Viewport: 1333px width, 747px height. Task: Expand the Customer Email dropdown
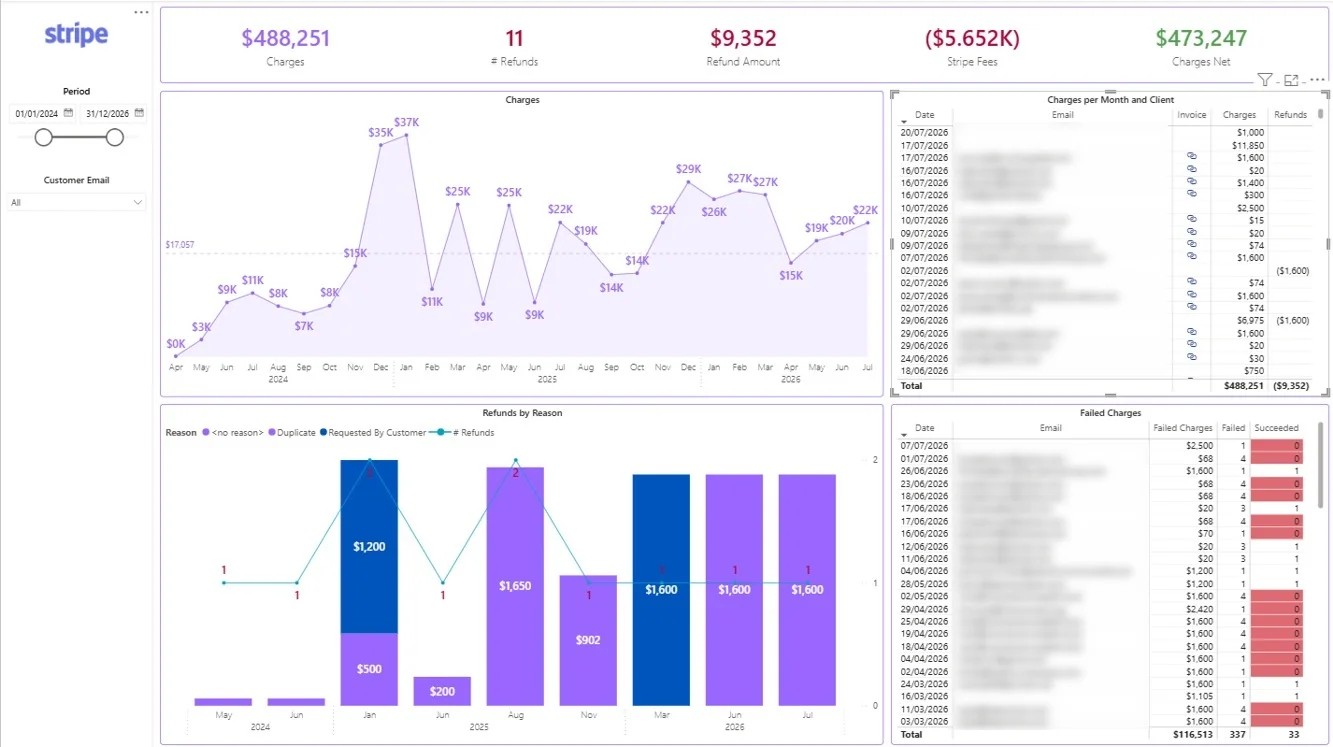click(77, 202)
